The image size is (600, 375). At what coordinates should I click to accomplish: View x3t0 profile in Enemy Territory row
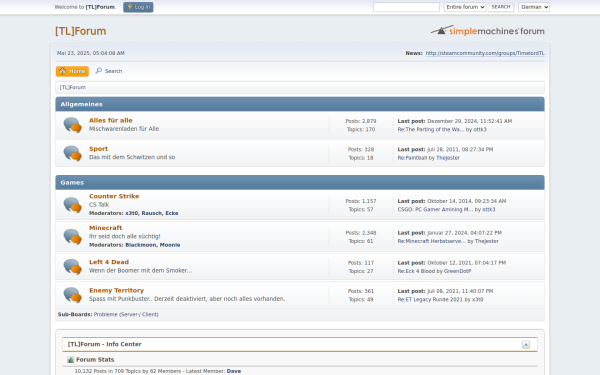(478, 299)
